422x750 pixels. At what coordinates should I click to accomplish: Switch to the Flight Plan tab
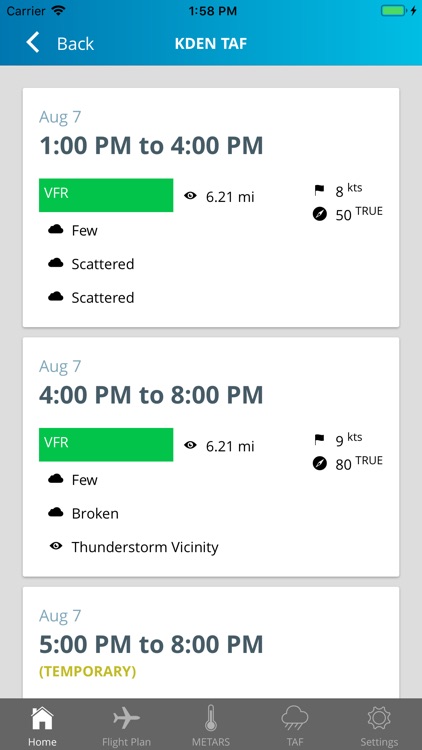[x=126, y=725]
